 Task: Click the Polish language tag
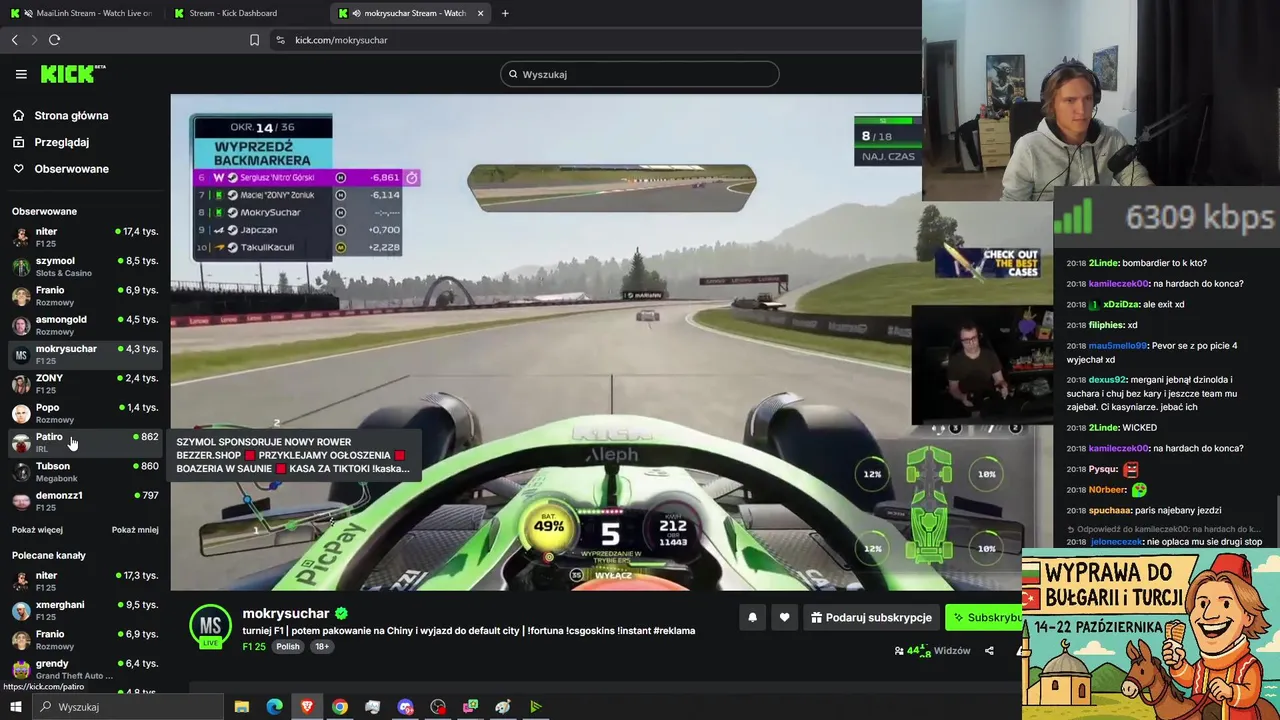(288, 647)
